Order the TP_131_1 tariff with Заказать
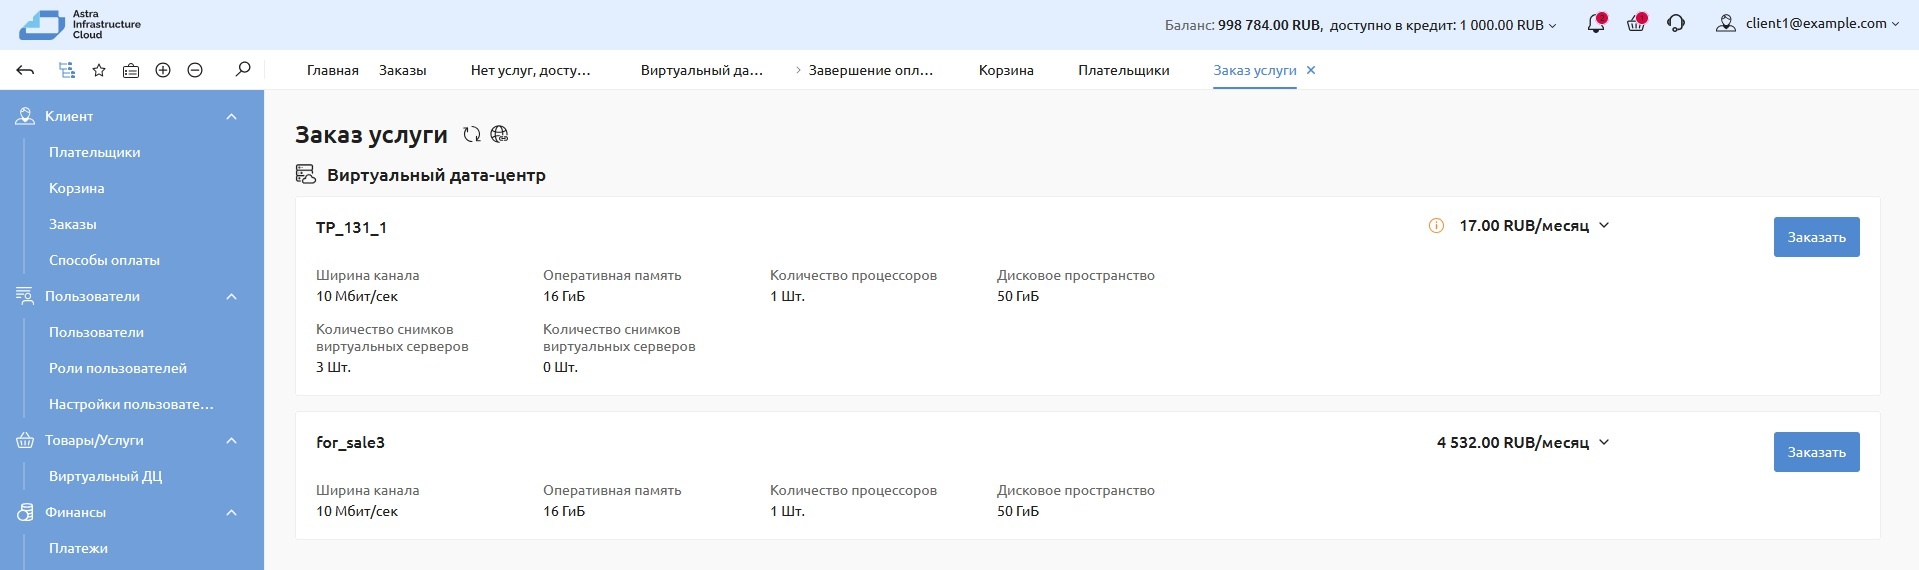Viewport: 1919px width, 570px height. [1816, 237]
